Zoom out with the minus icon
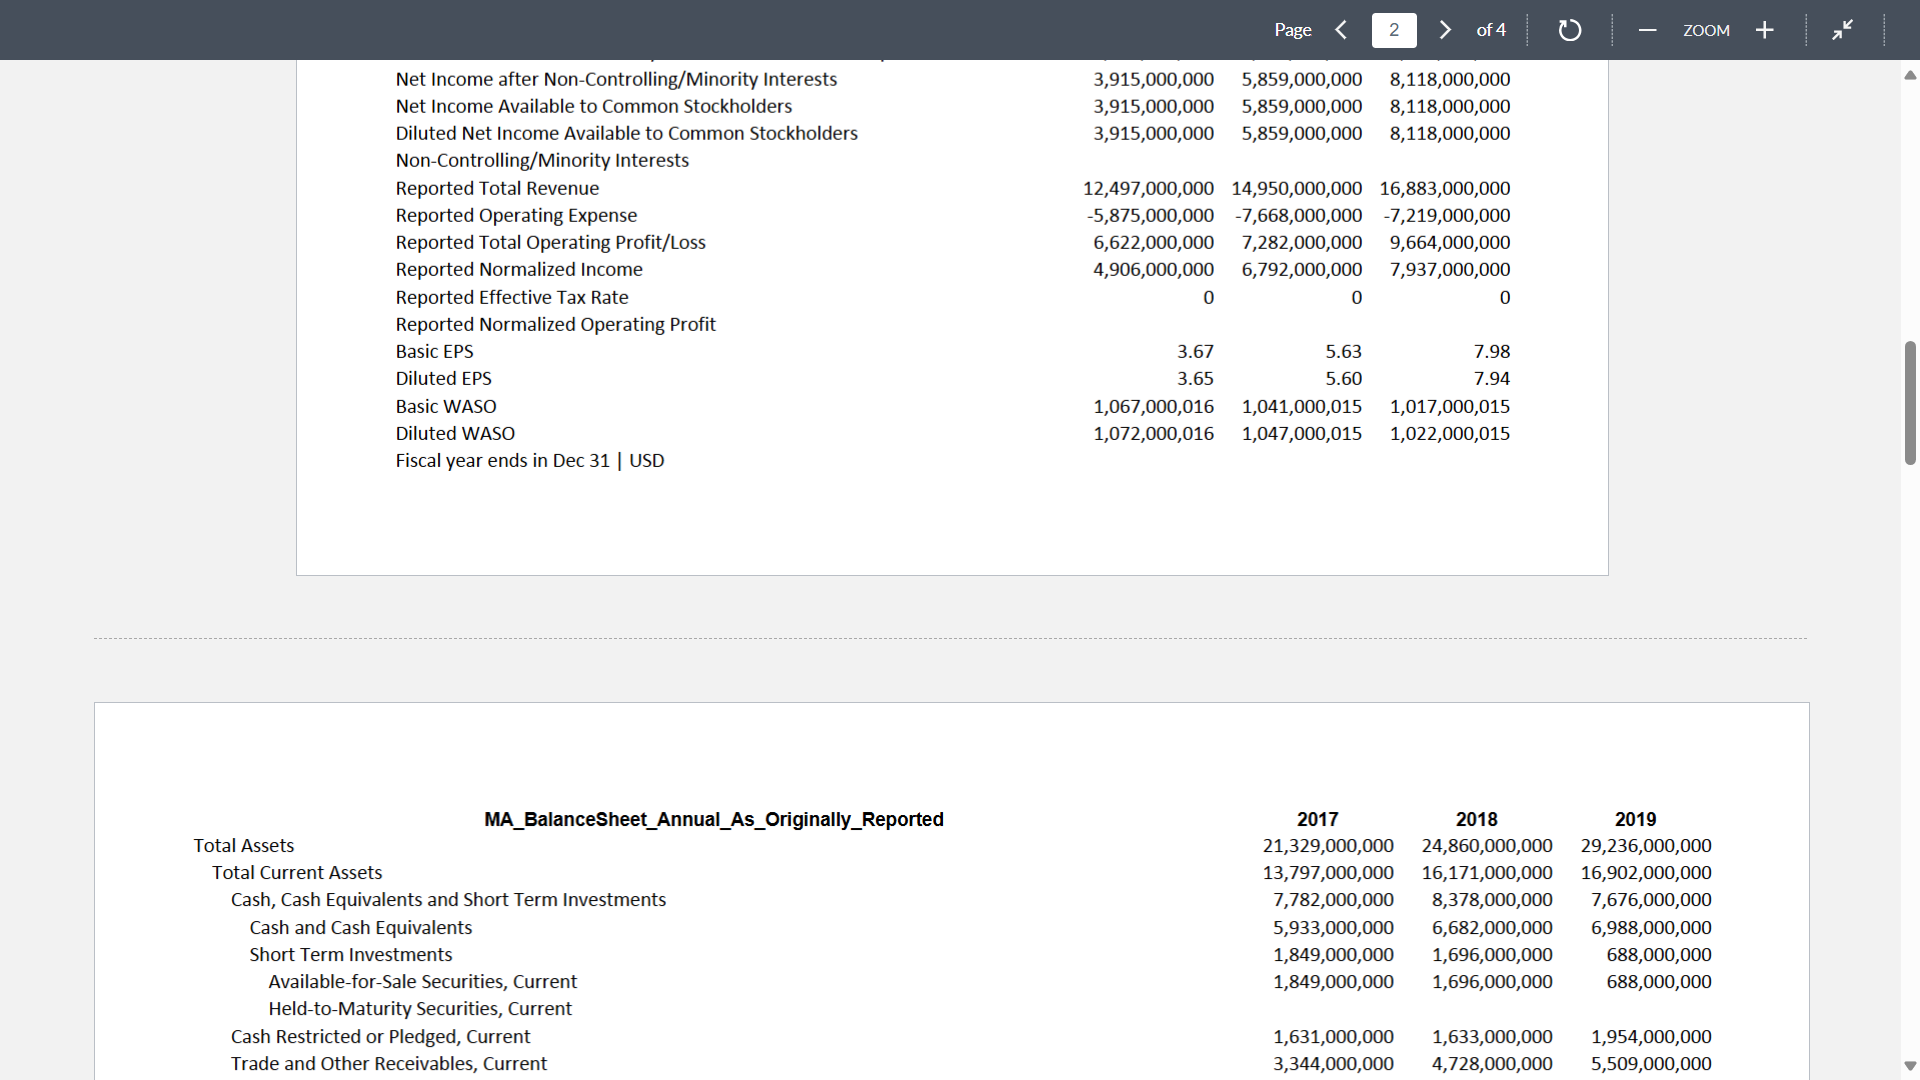Screen dimensions: 1920x1080 [x=1648, y=30]
